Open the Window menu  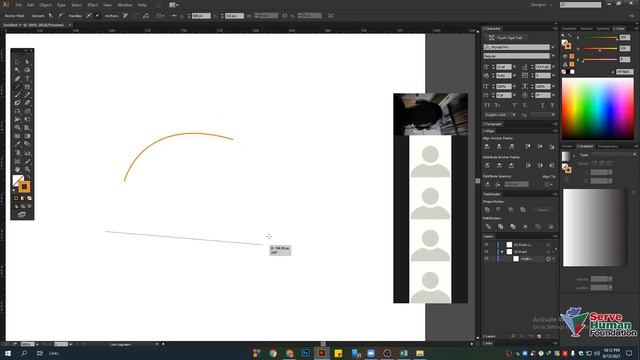point(124,5)
